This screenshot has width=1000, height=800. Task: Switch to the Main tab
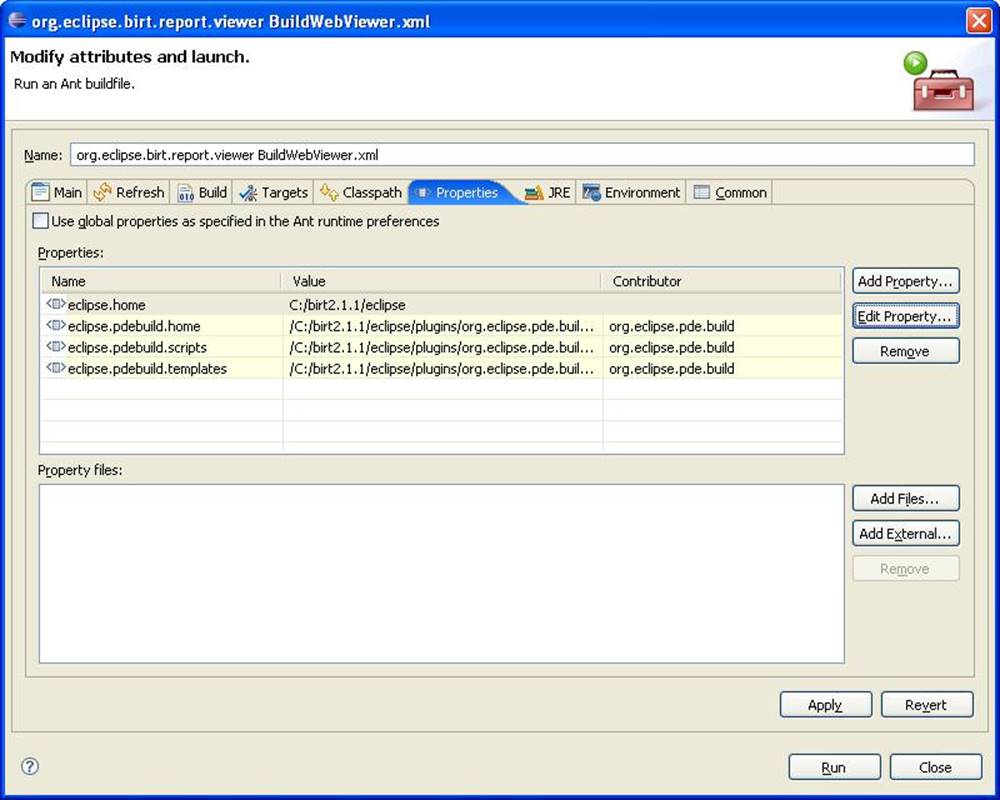[x=57, y=192]
